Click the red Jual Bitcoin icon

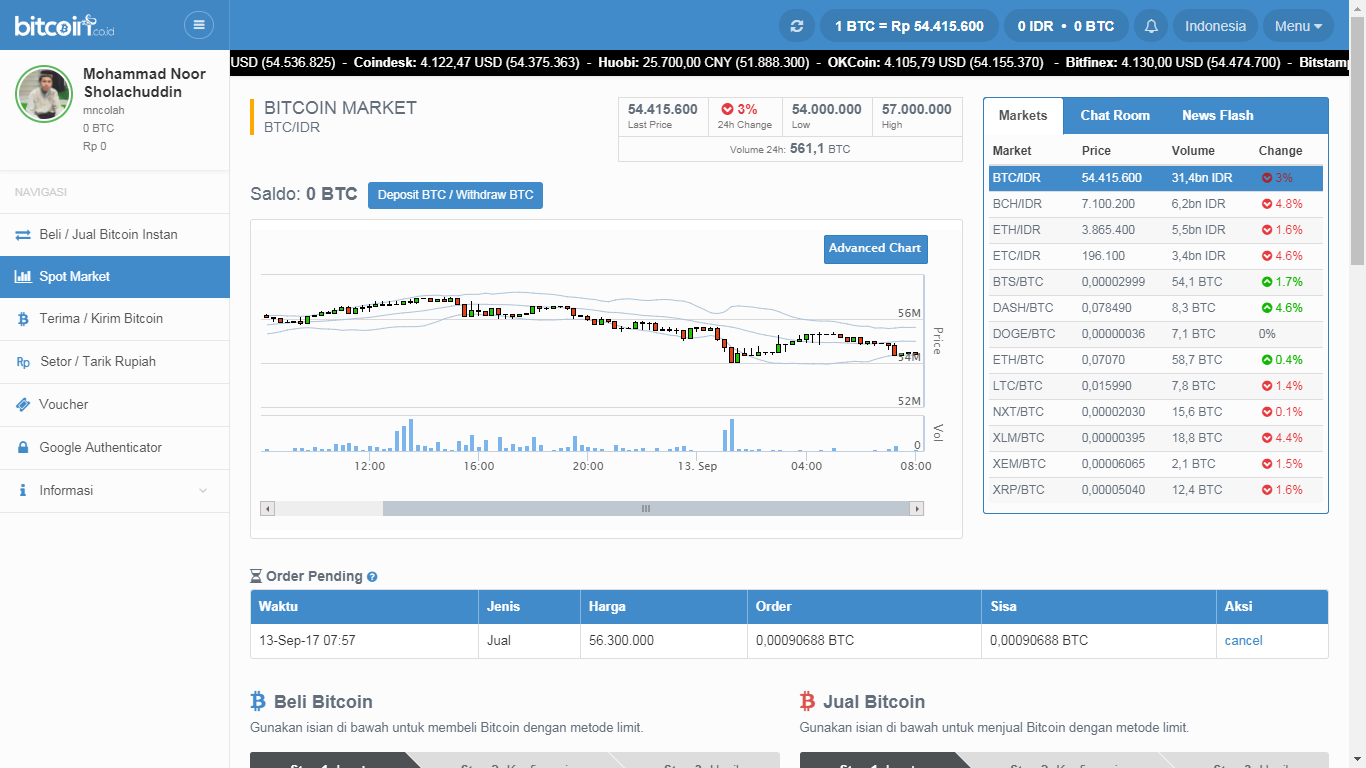pos(808,701)
